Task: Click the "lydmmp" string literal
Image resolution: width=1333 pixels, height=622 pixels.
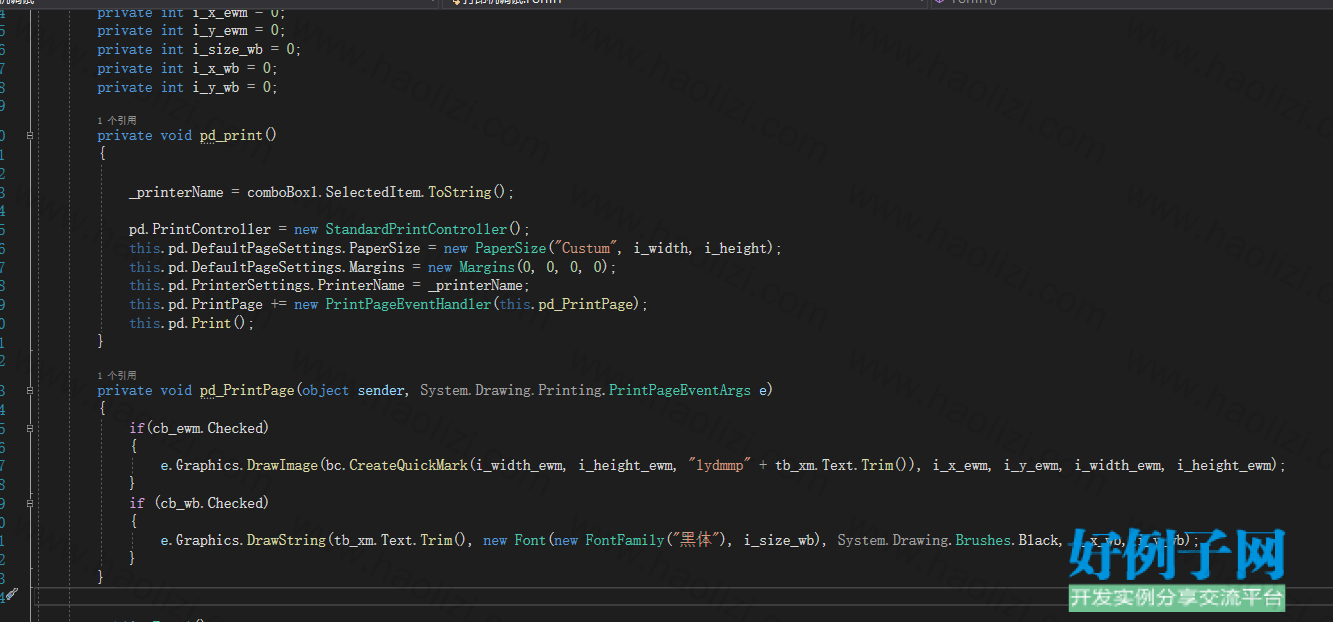Action: [720, 465]
